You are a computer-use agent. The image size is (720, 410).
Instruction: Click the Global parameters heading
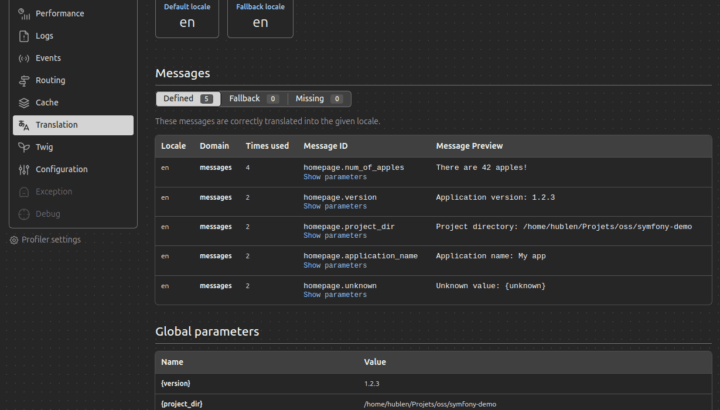pos(207,331)
